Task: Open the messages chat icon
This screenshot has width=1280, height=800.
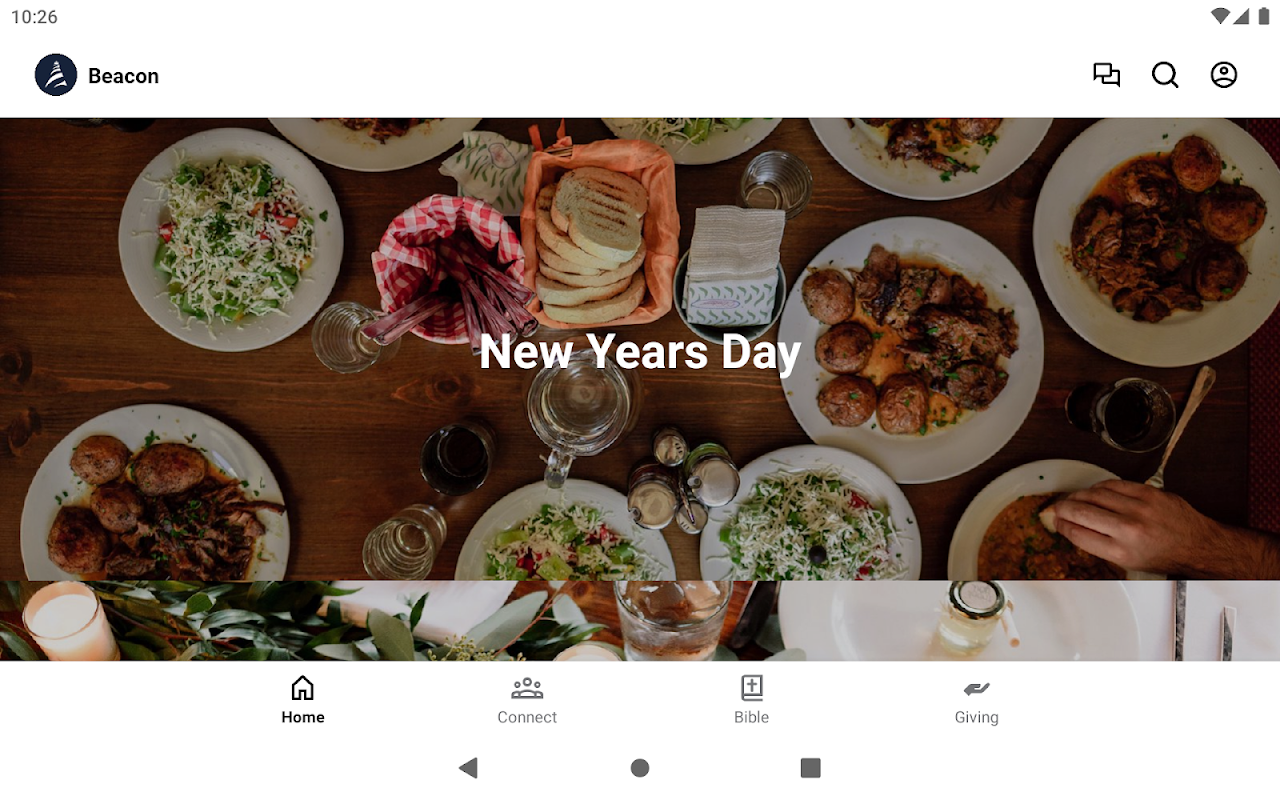Action: [x=1106, y=75]
